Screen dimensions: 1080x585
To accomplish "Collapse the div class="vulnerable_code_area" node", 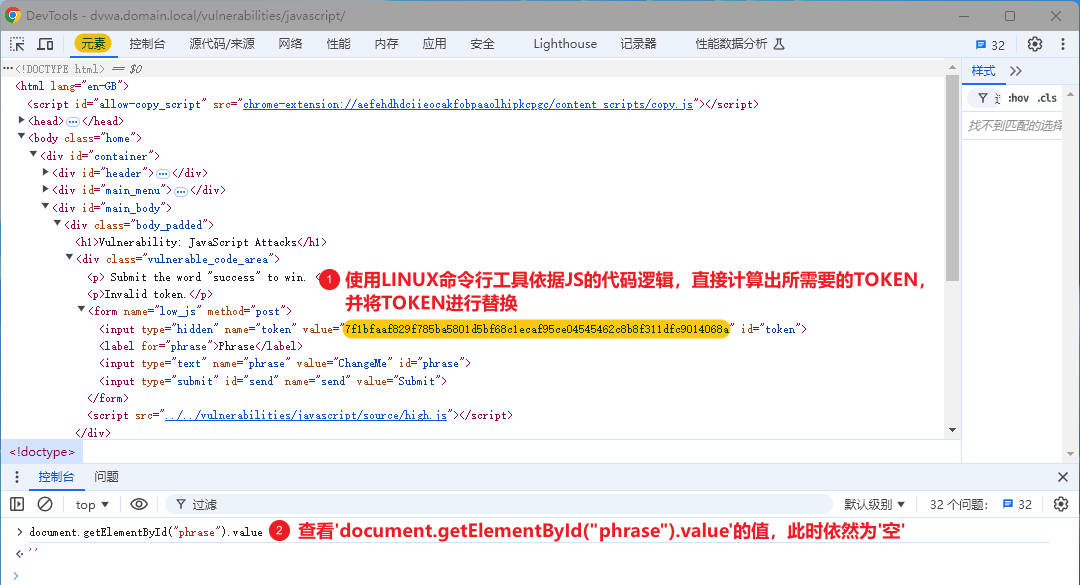I will [x=70, y=258].
